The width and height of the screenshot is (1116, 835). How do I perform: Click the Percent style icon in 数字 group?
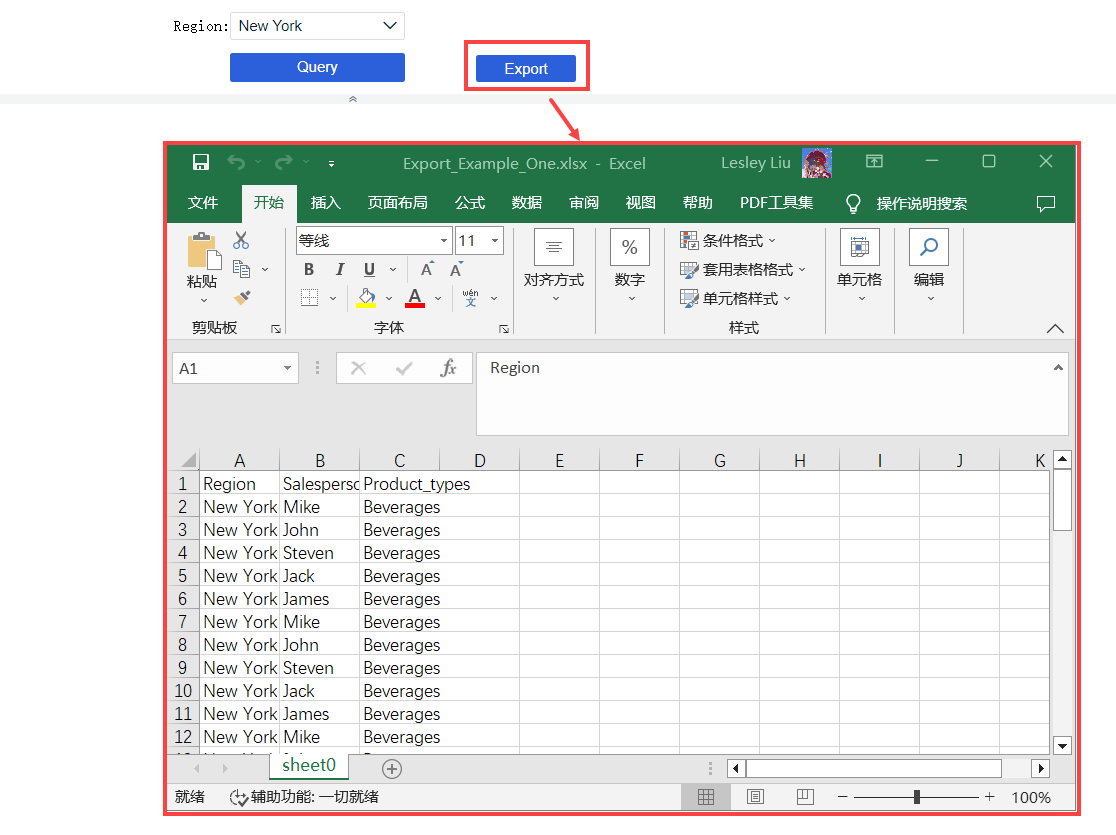[x=629, y=246]
